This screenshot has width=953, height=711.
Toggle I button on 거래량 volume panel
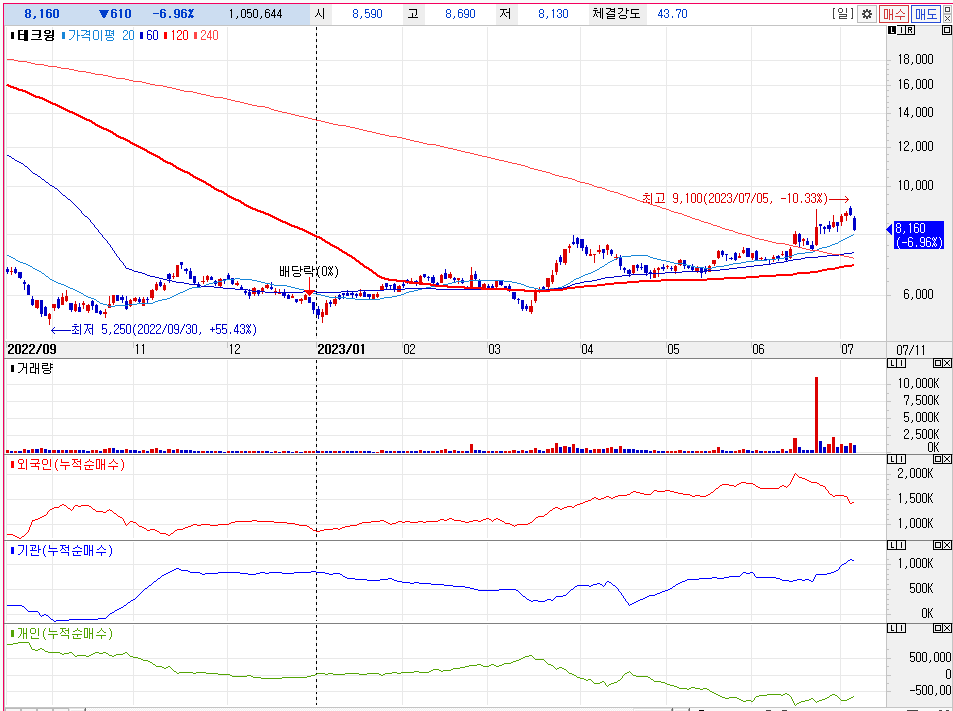point(901,363)
